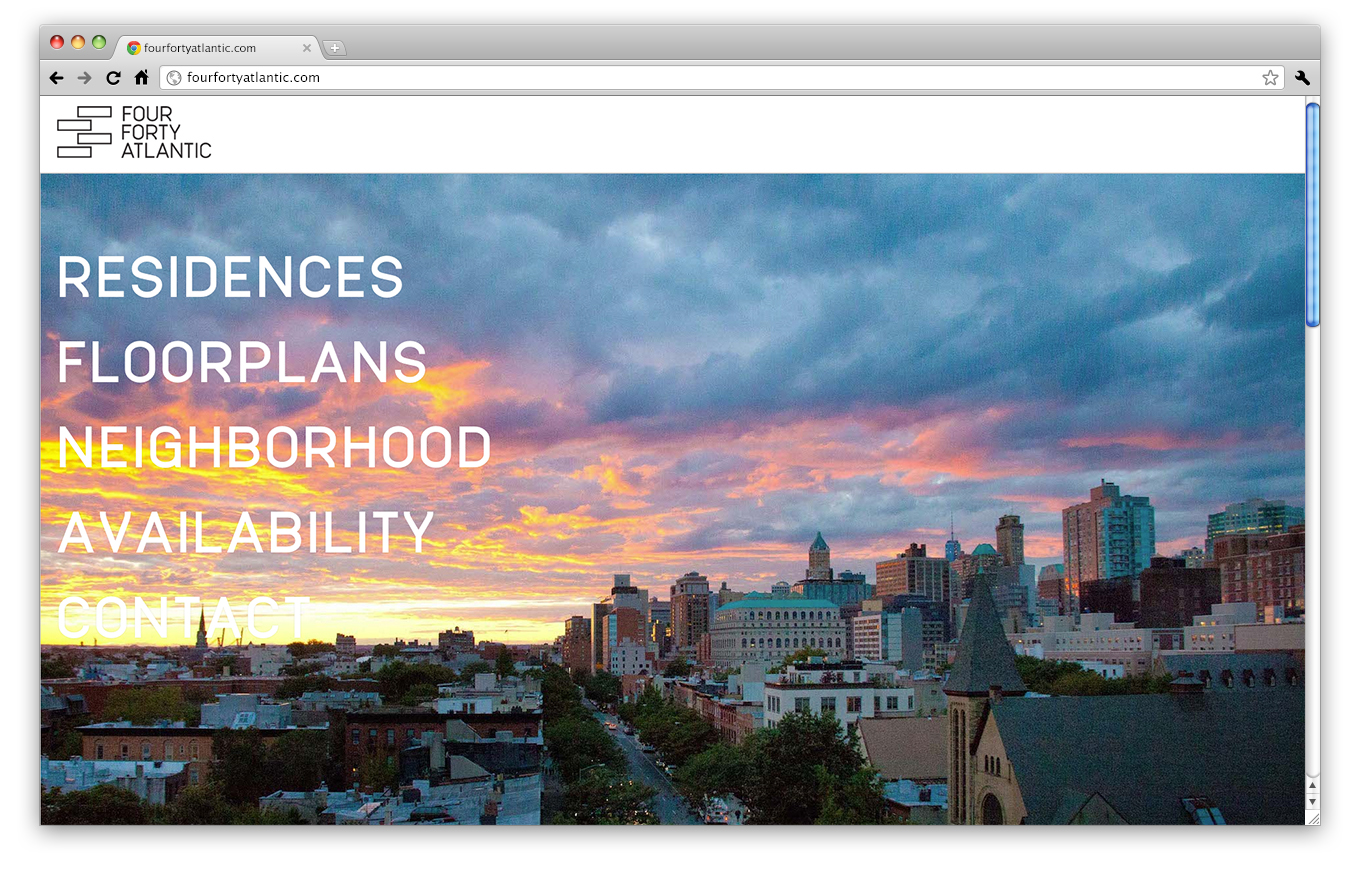1360x880 pixels.
Task: Select the fourfortyatlantic.com tab
Action: point(220,48)
